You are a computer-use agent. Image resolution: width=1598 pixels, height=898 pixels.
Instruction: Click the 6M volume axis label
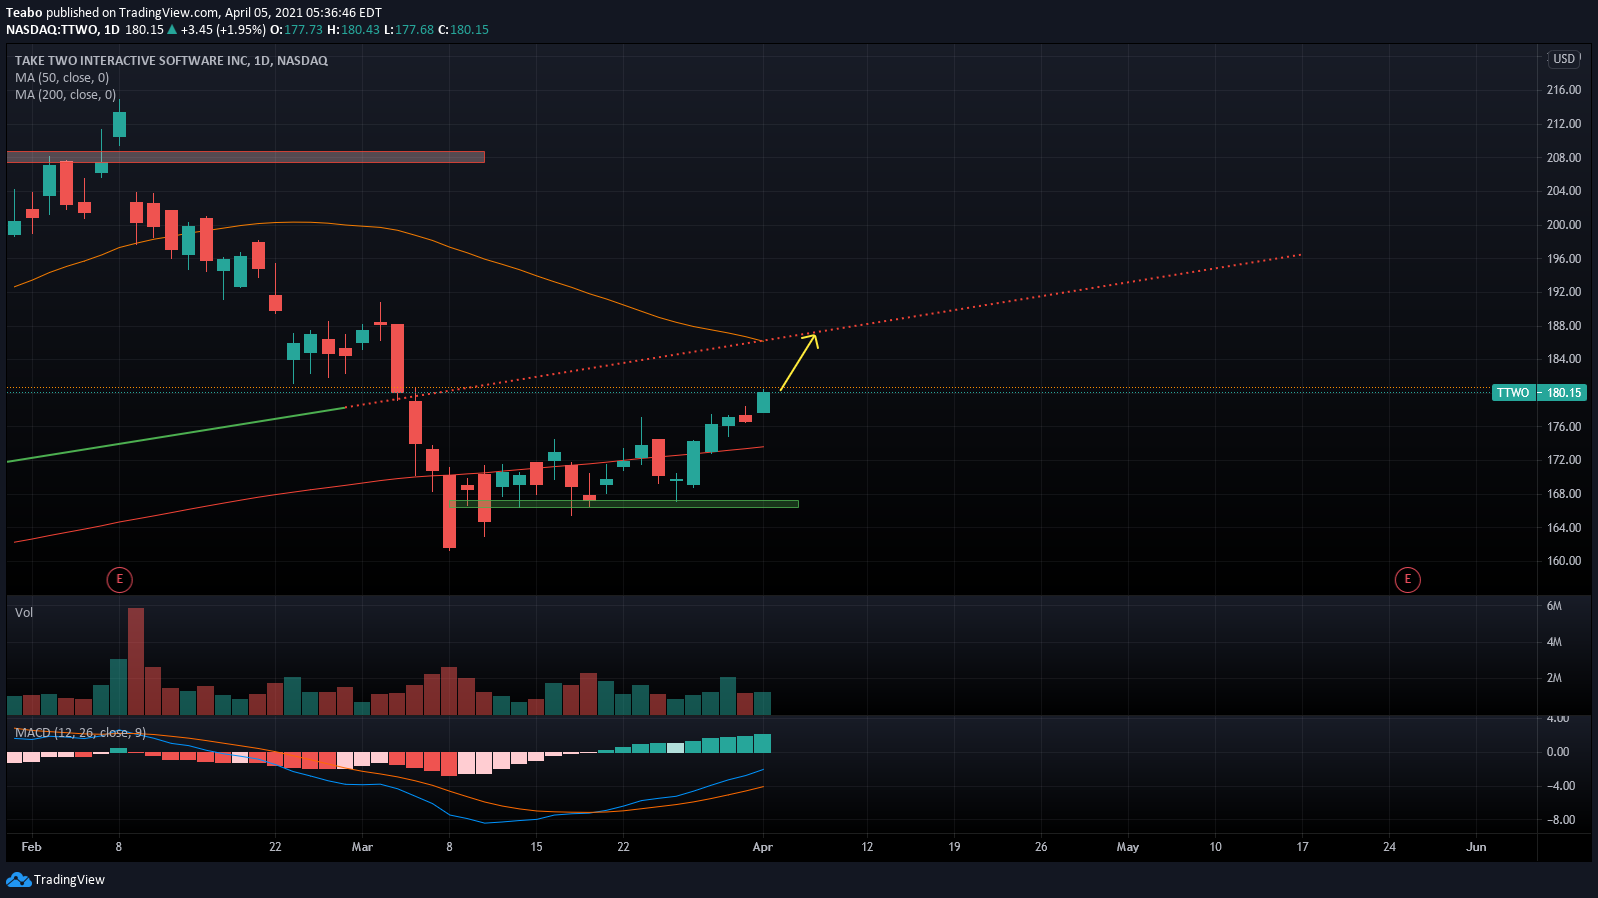[1554, 606]
